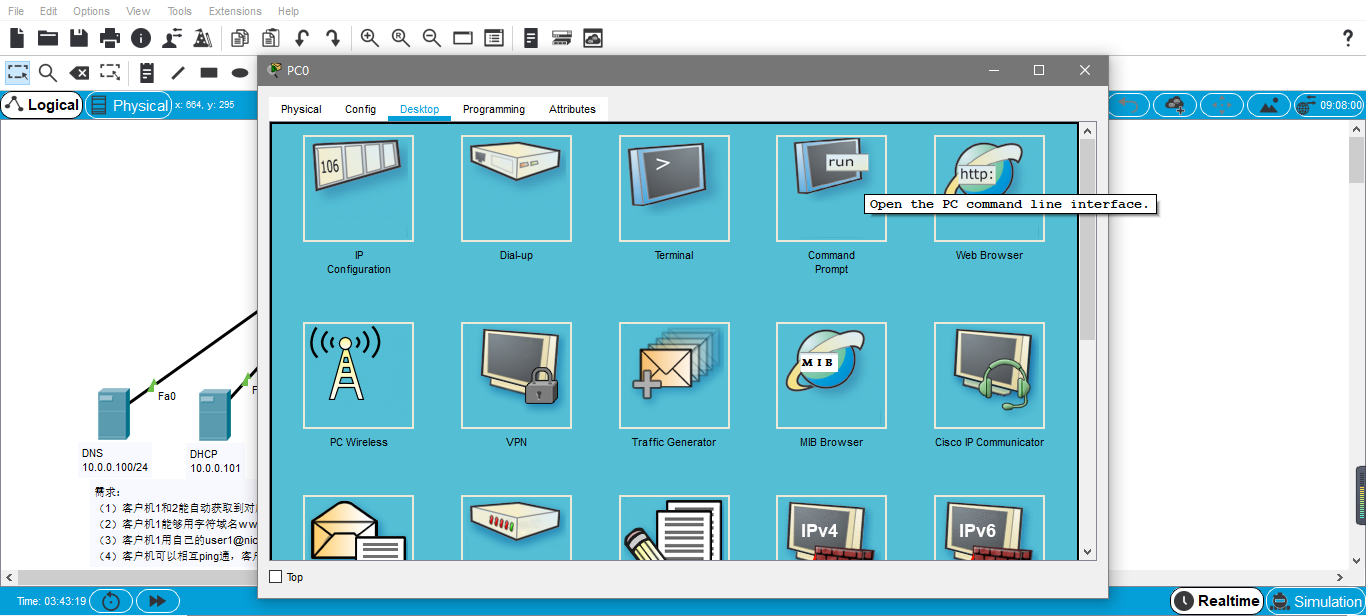Click Fast Forward Time button
This screenshot has width=1366, height=616.
click(158, 601)
